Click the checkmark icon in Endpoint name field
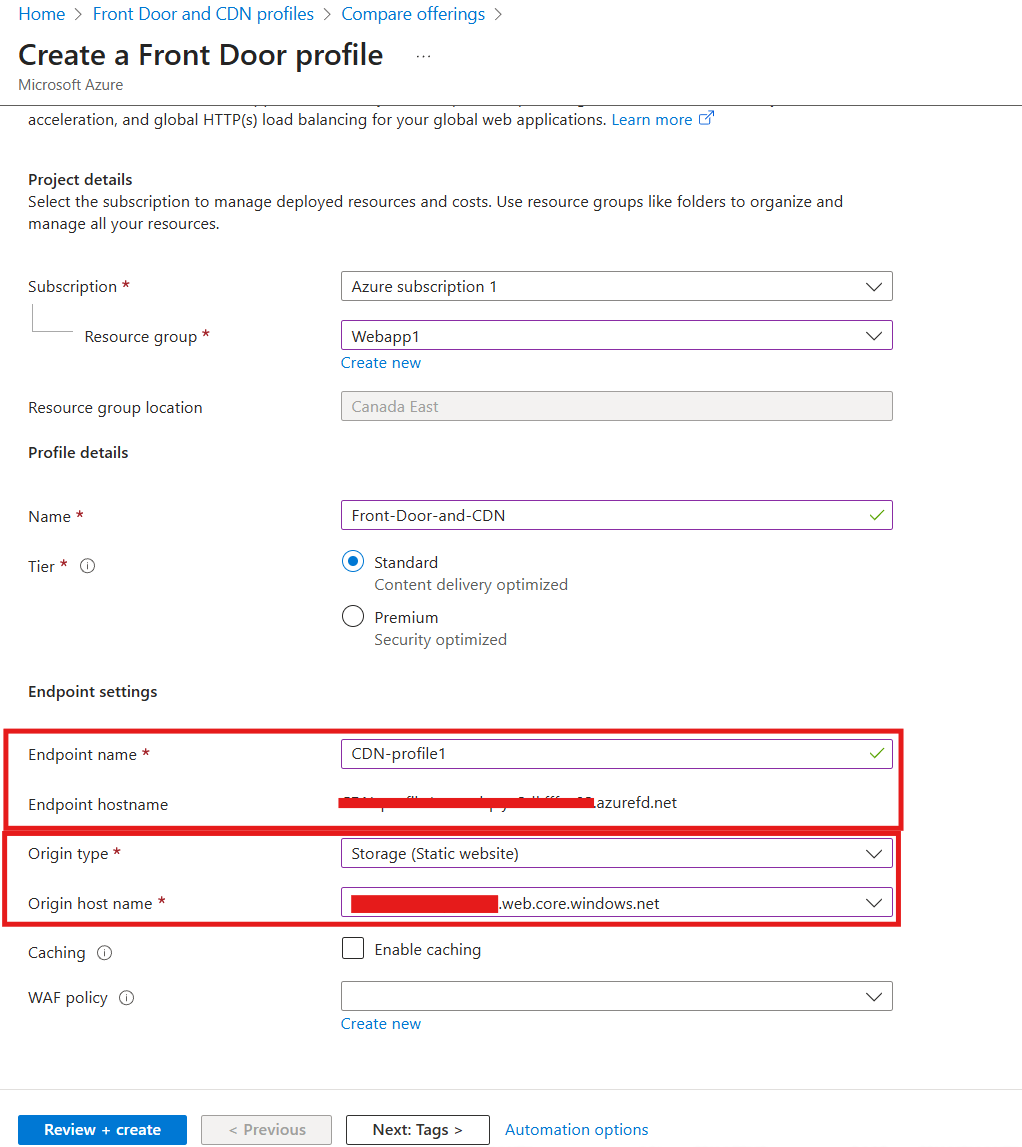Image resolution: width=1022 pixels, height=1147 pixels. coord(877,754)
